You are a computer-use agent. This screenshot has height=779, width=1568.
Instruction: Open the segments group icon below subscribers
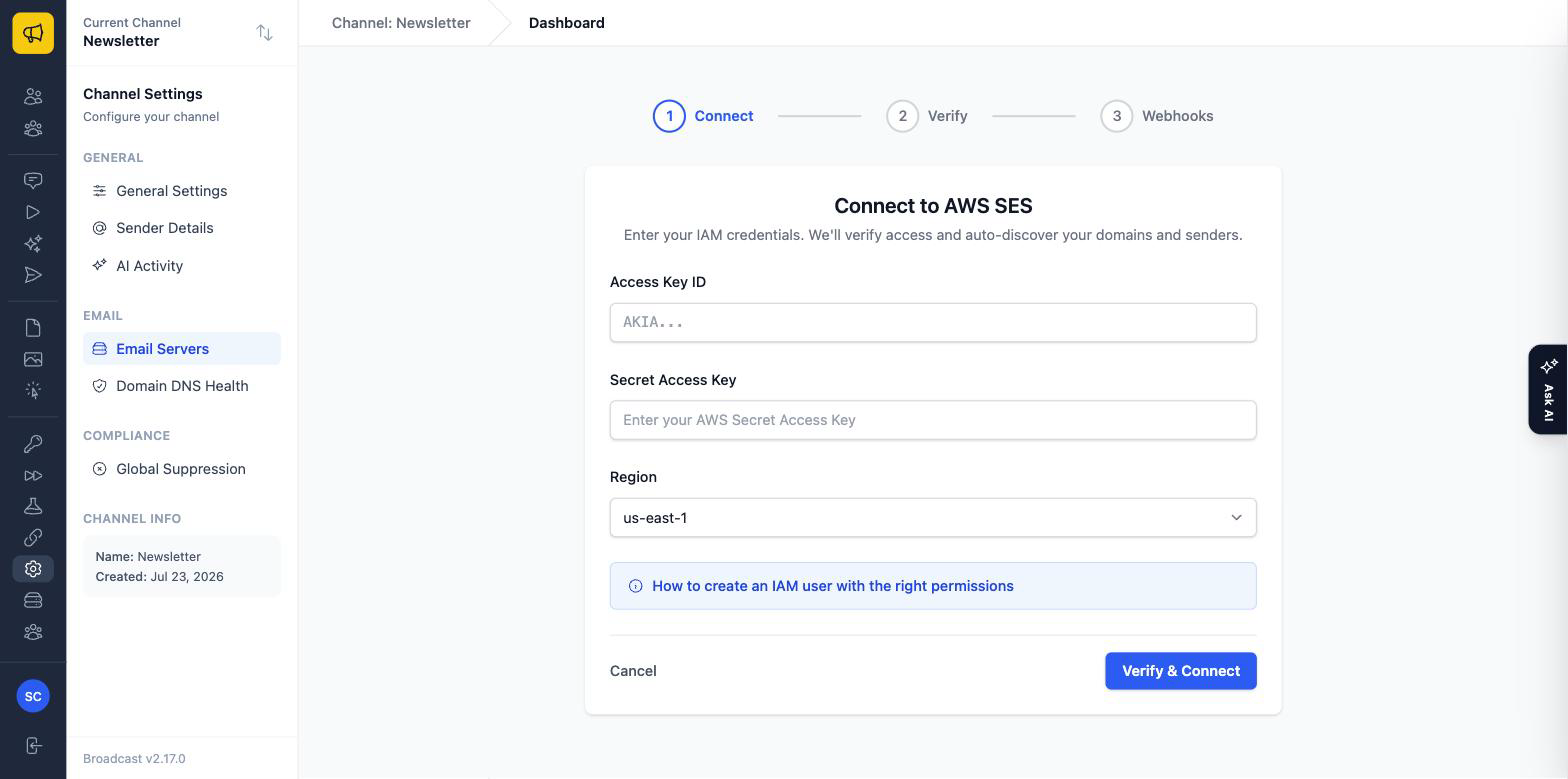click(33, 128)
